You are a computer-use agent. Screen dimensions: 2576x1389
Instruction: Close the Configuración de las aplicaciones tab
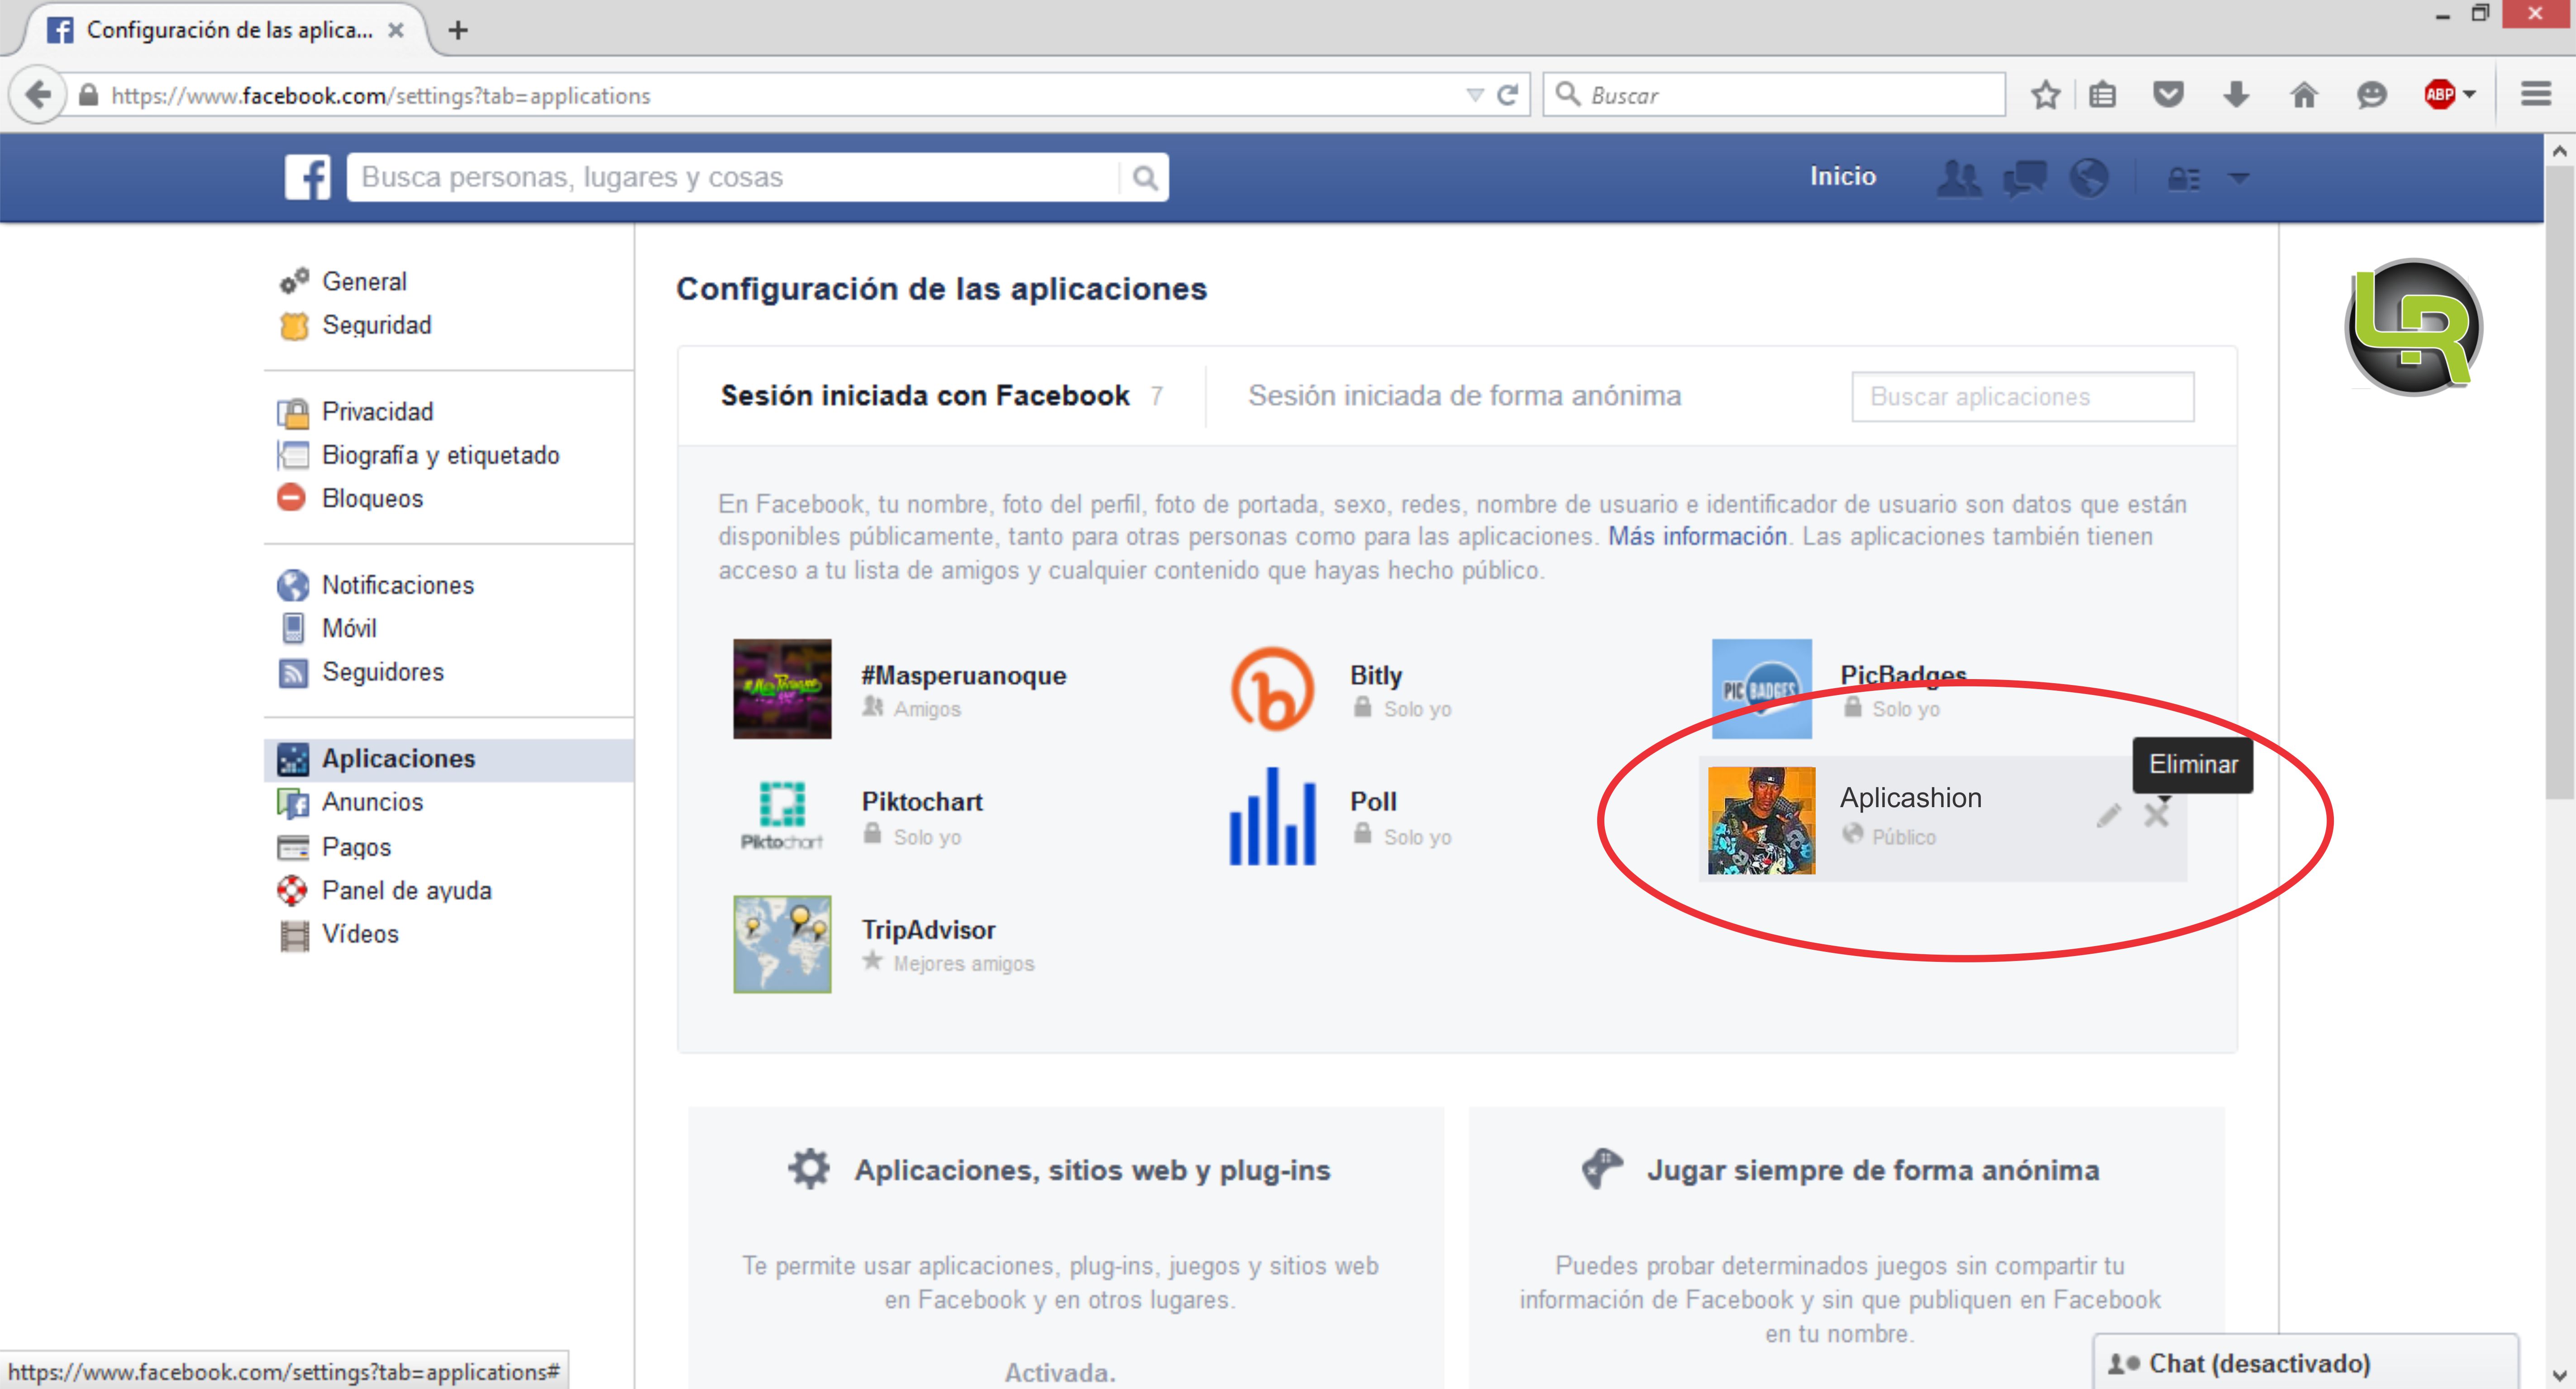click(x=396, y=30)
